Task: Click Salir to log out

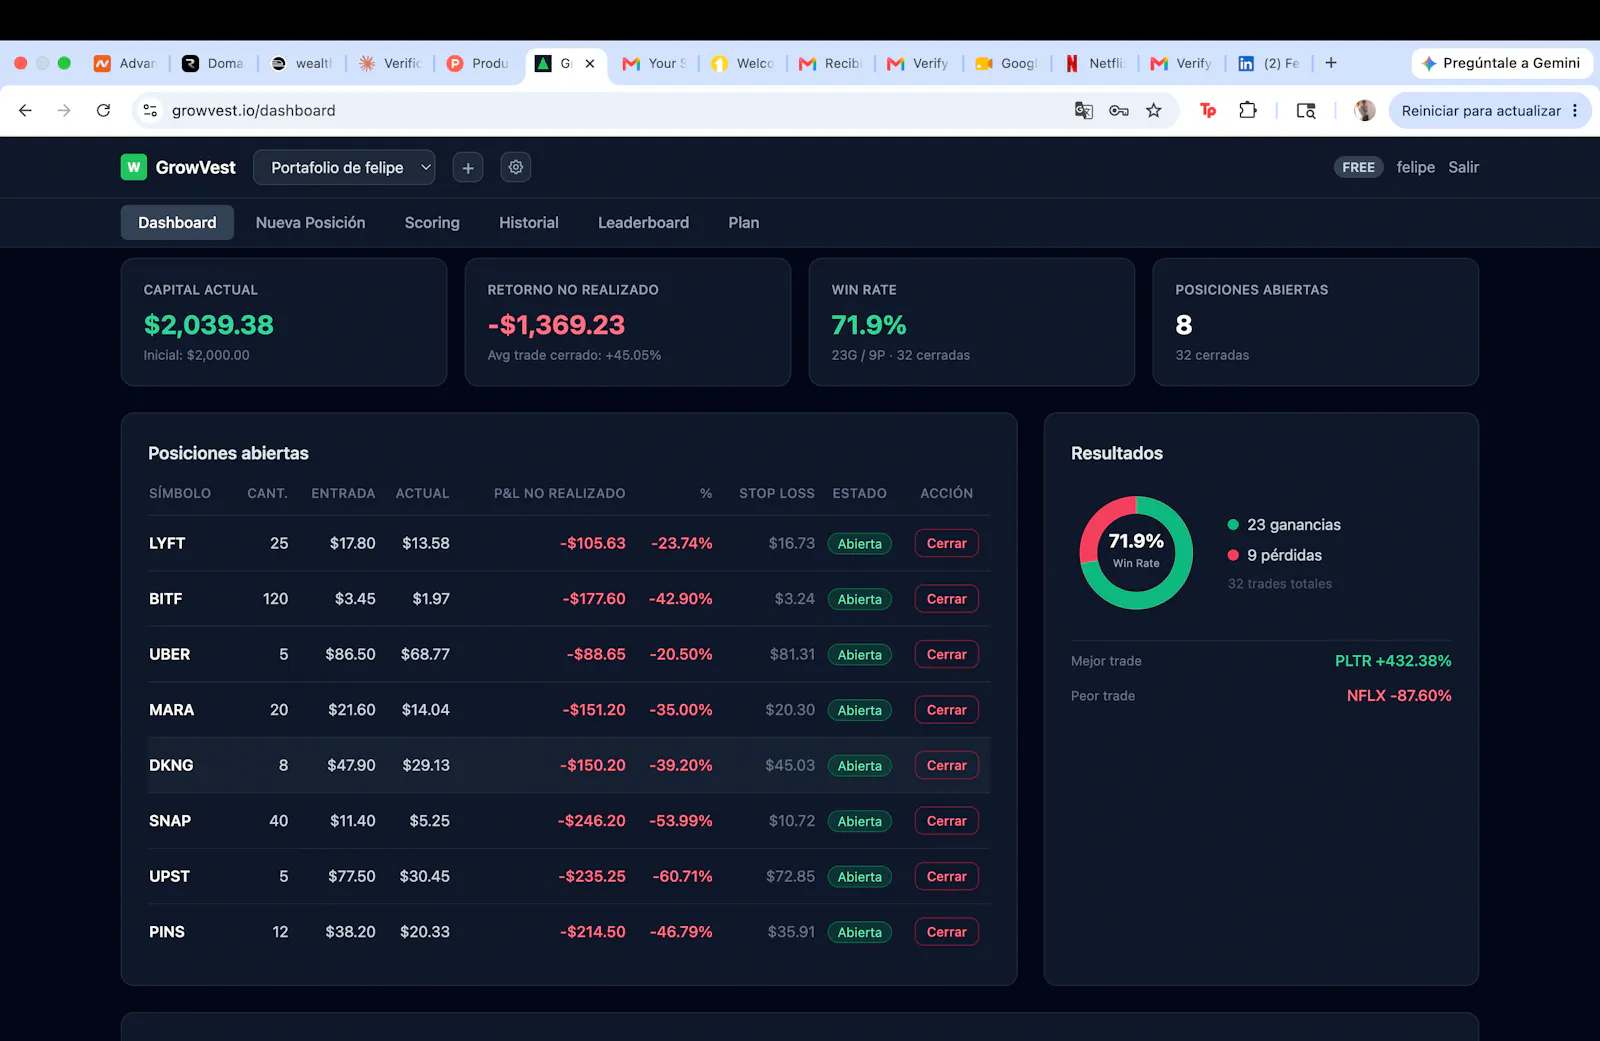Action: [1463, 167]
